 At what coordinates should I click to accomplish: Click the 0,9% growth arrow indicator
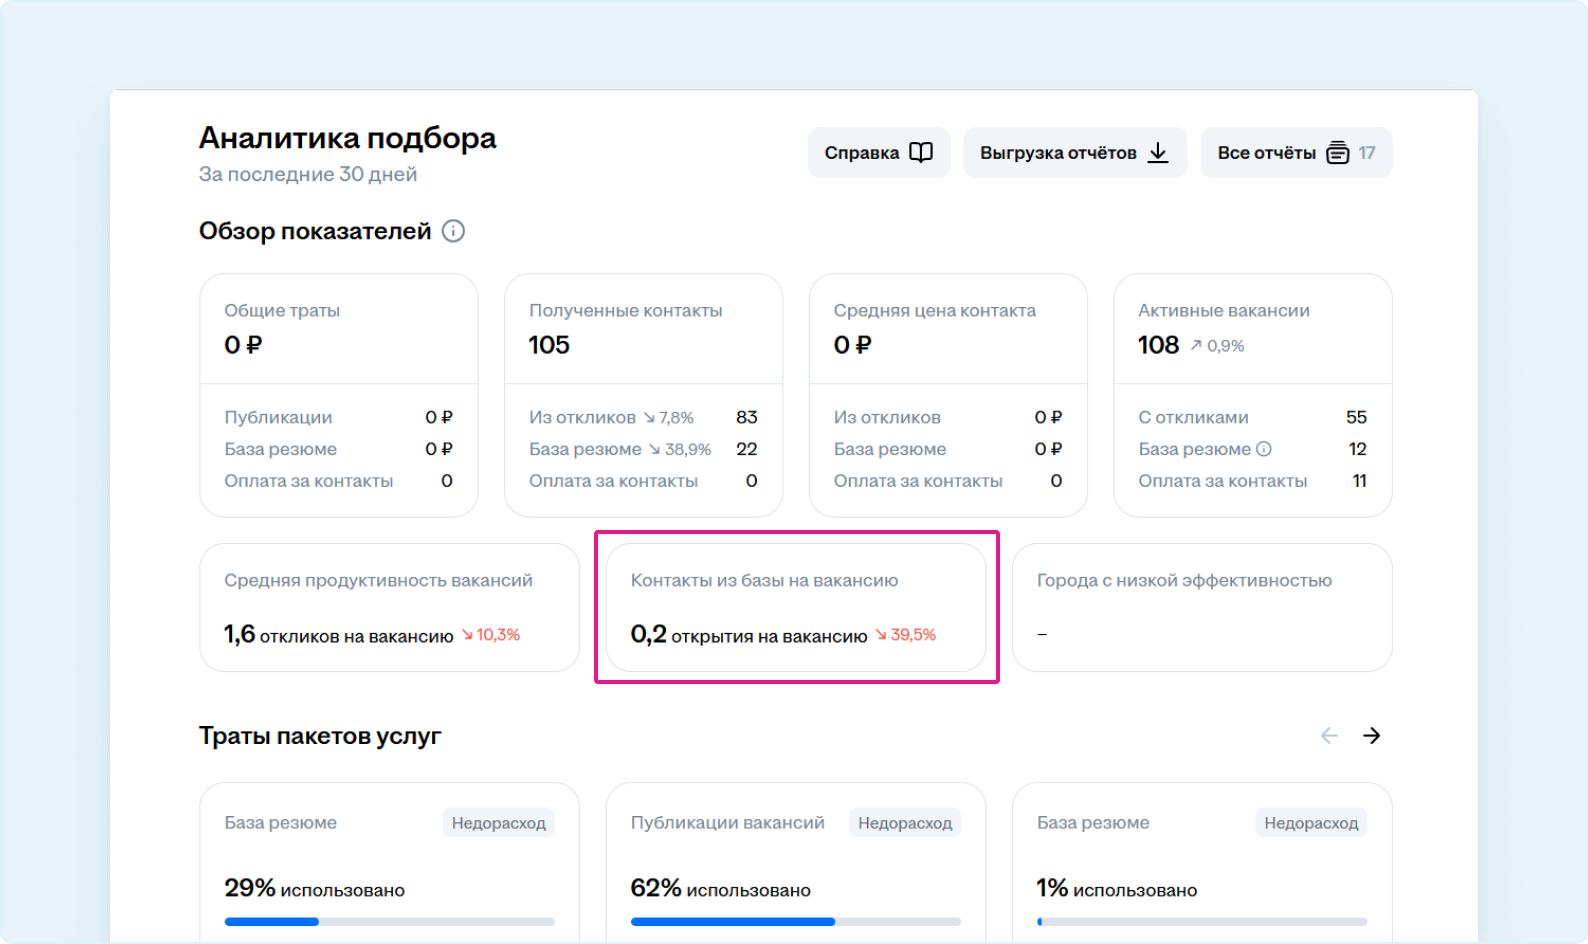pyautogui.click(x=1196, y=345)
